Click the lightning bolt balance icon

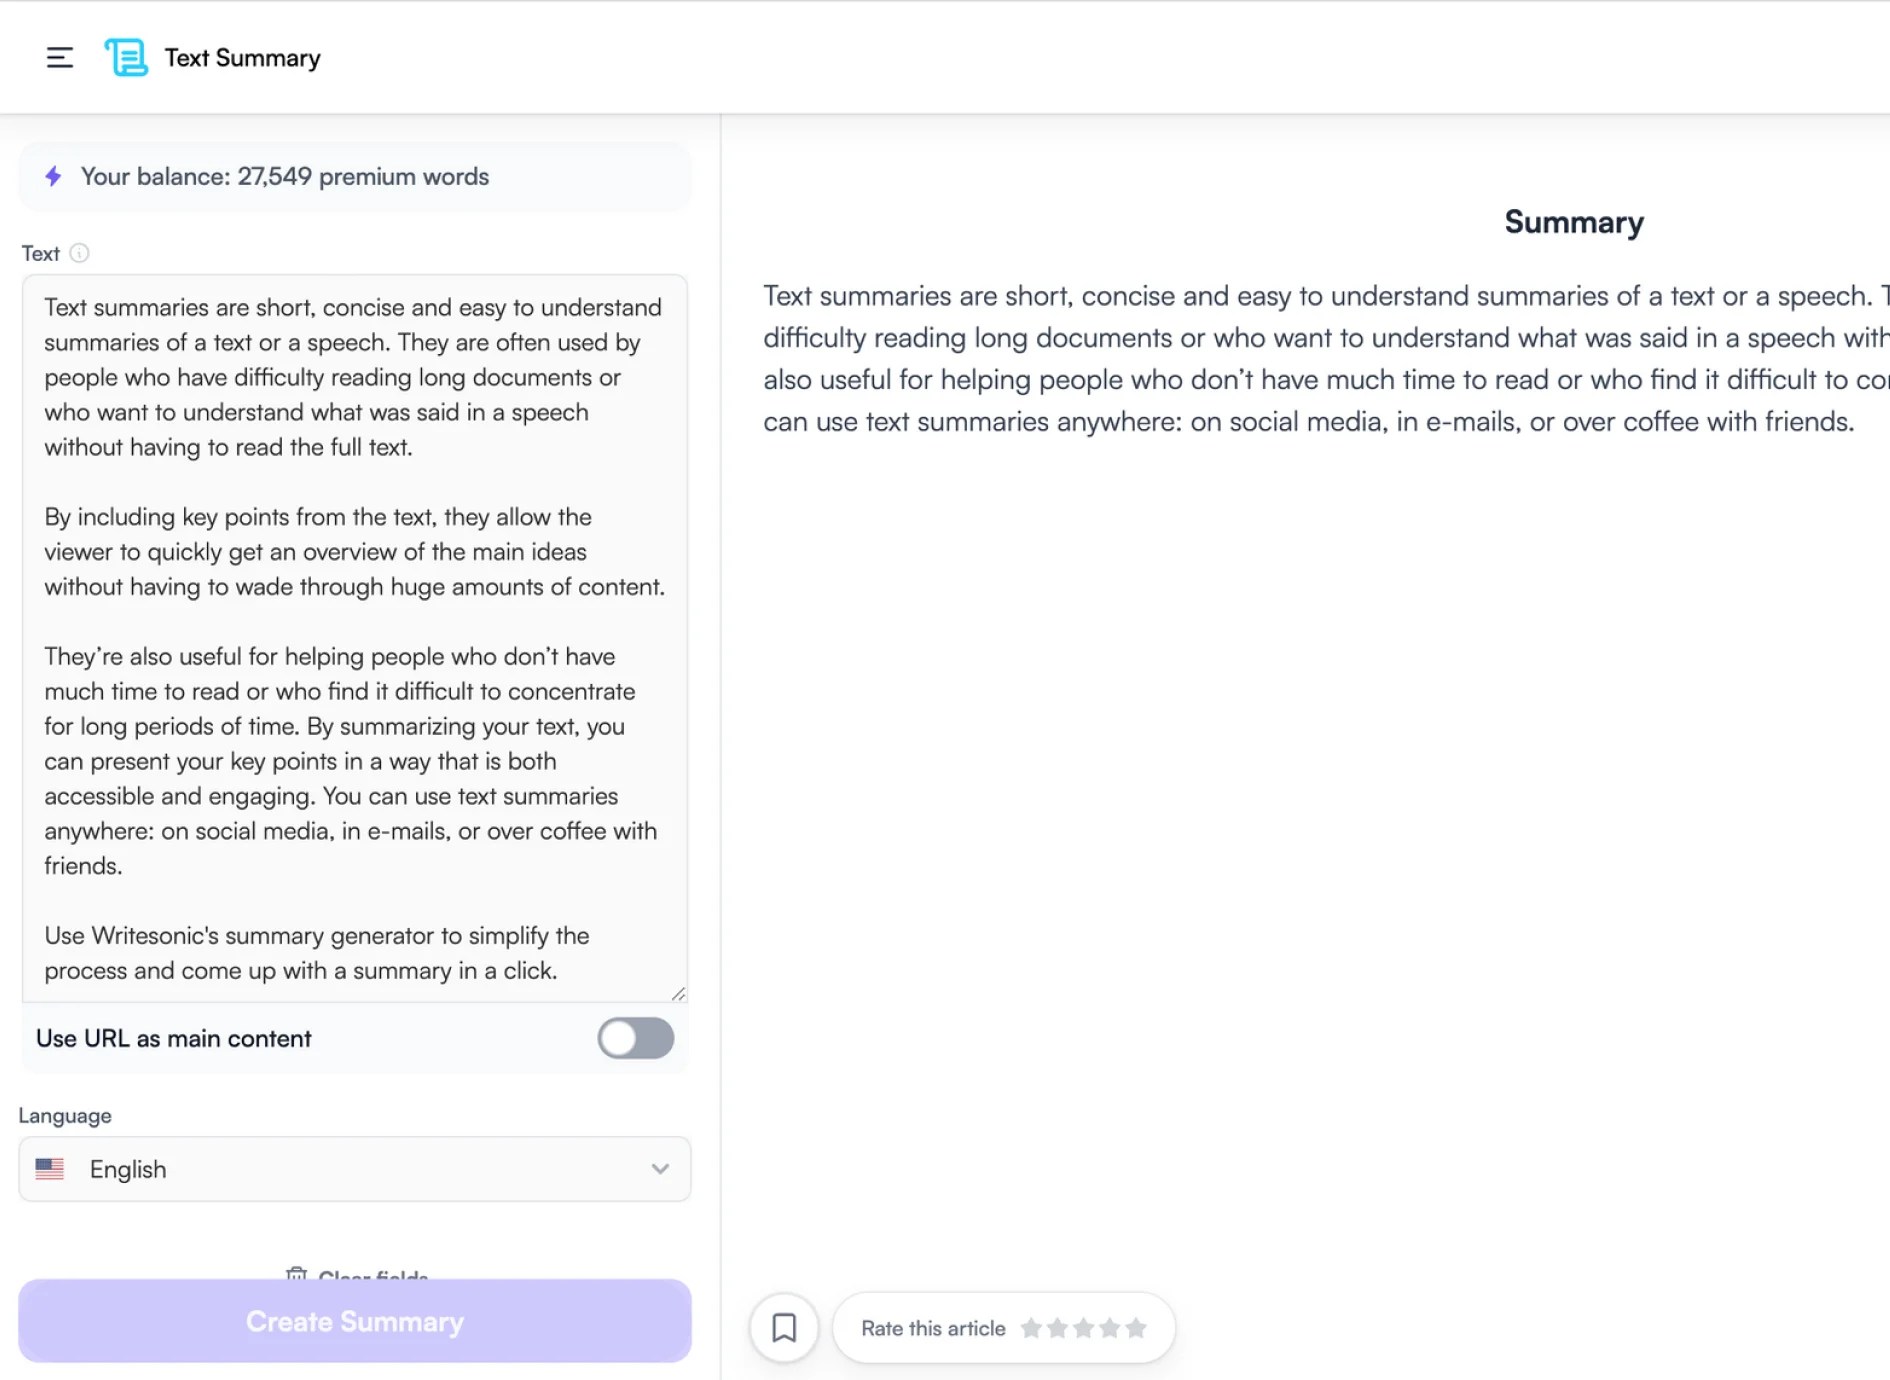tap(53, 176)
